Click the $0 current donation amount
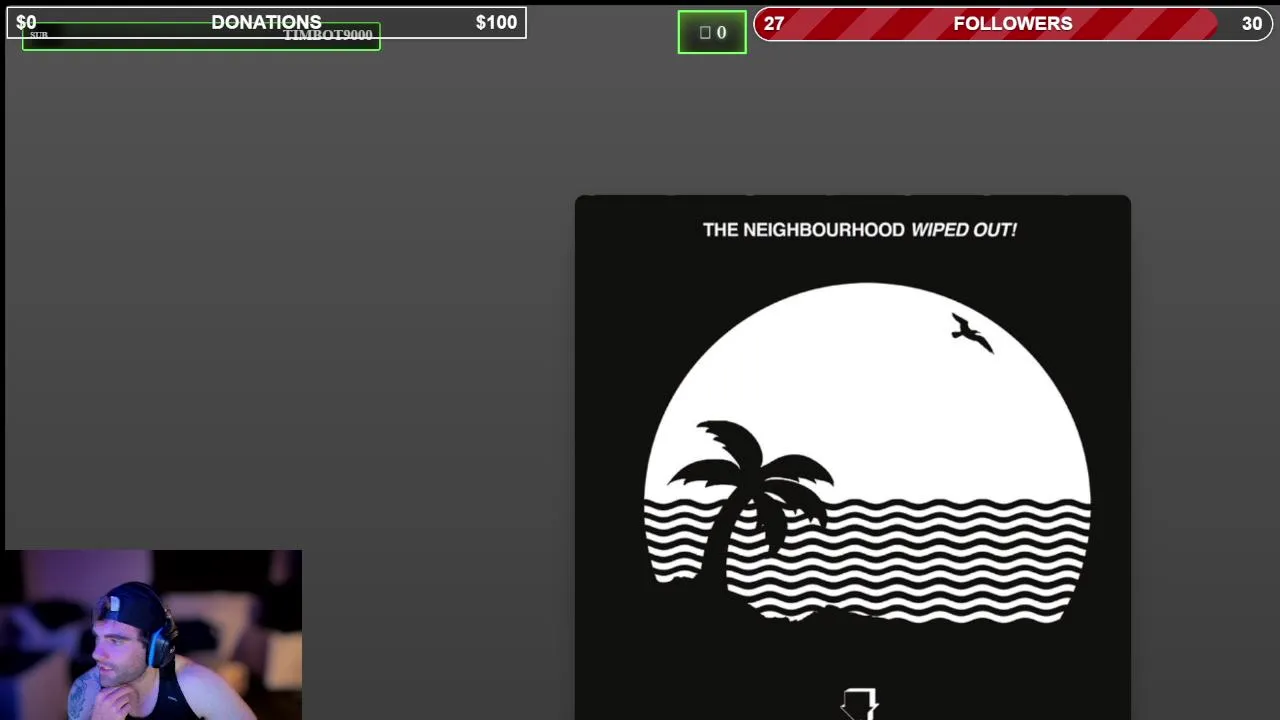The width and height of the screenshot is (1280, 720). pyautogui.click(x=26, y=22)
